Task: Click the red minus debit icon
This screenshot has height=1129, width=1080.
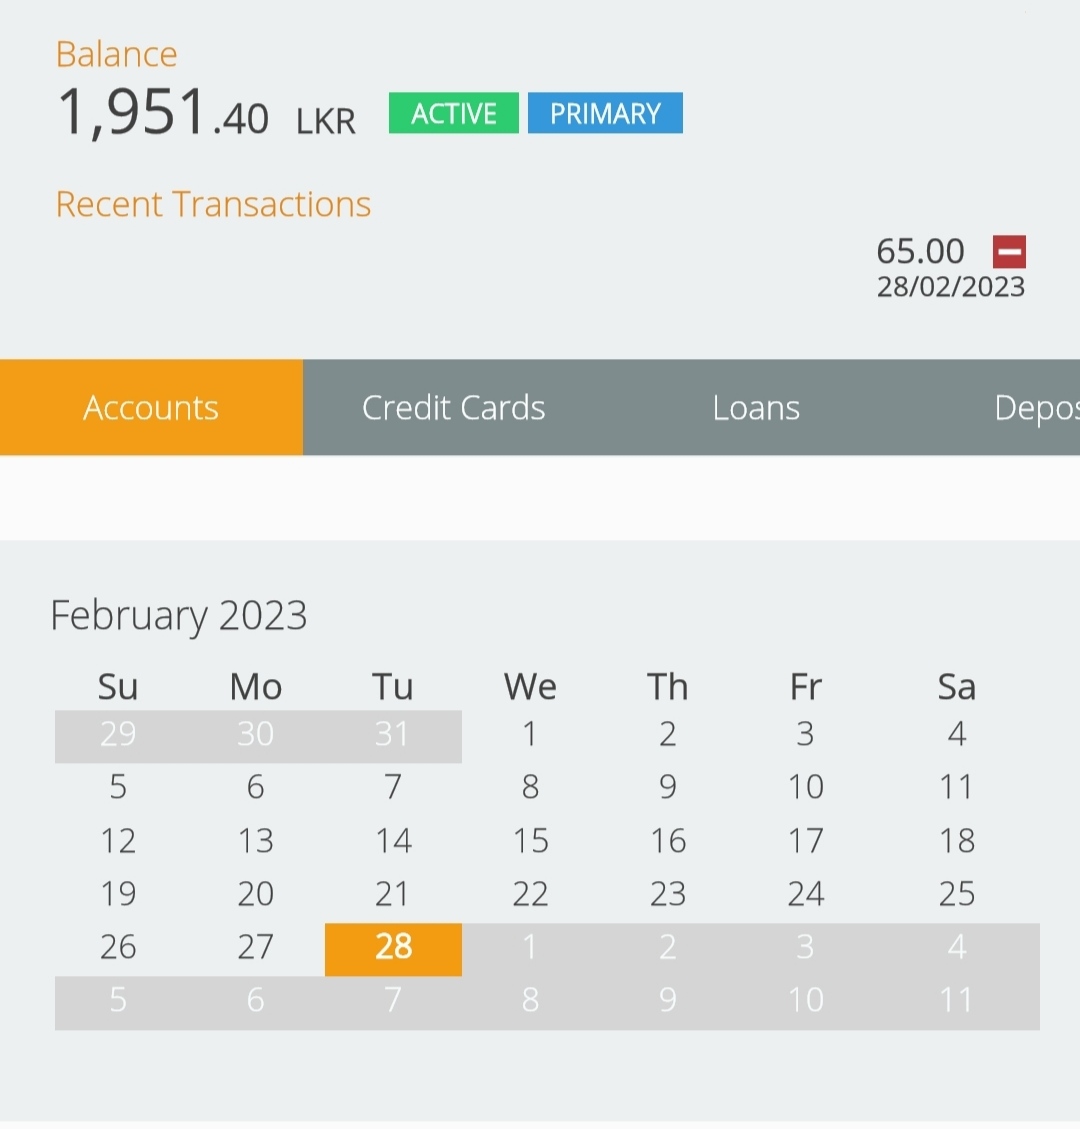Action: pyautogui.click(x=1009, y=252)
